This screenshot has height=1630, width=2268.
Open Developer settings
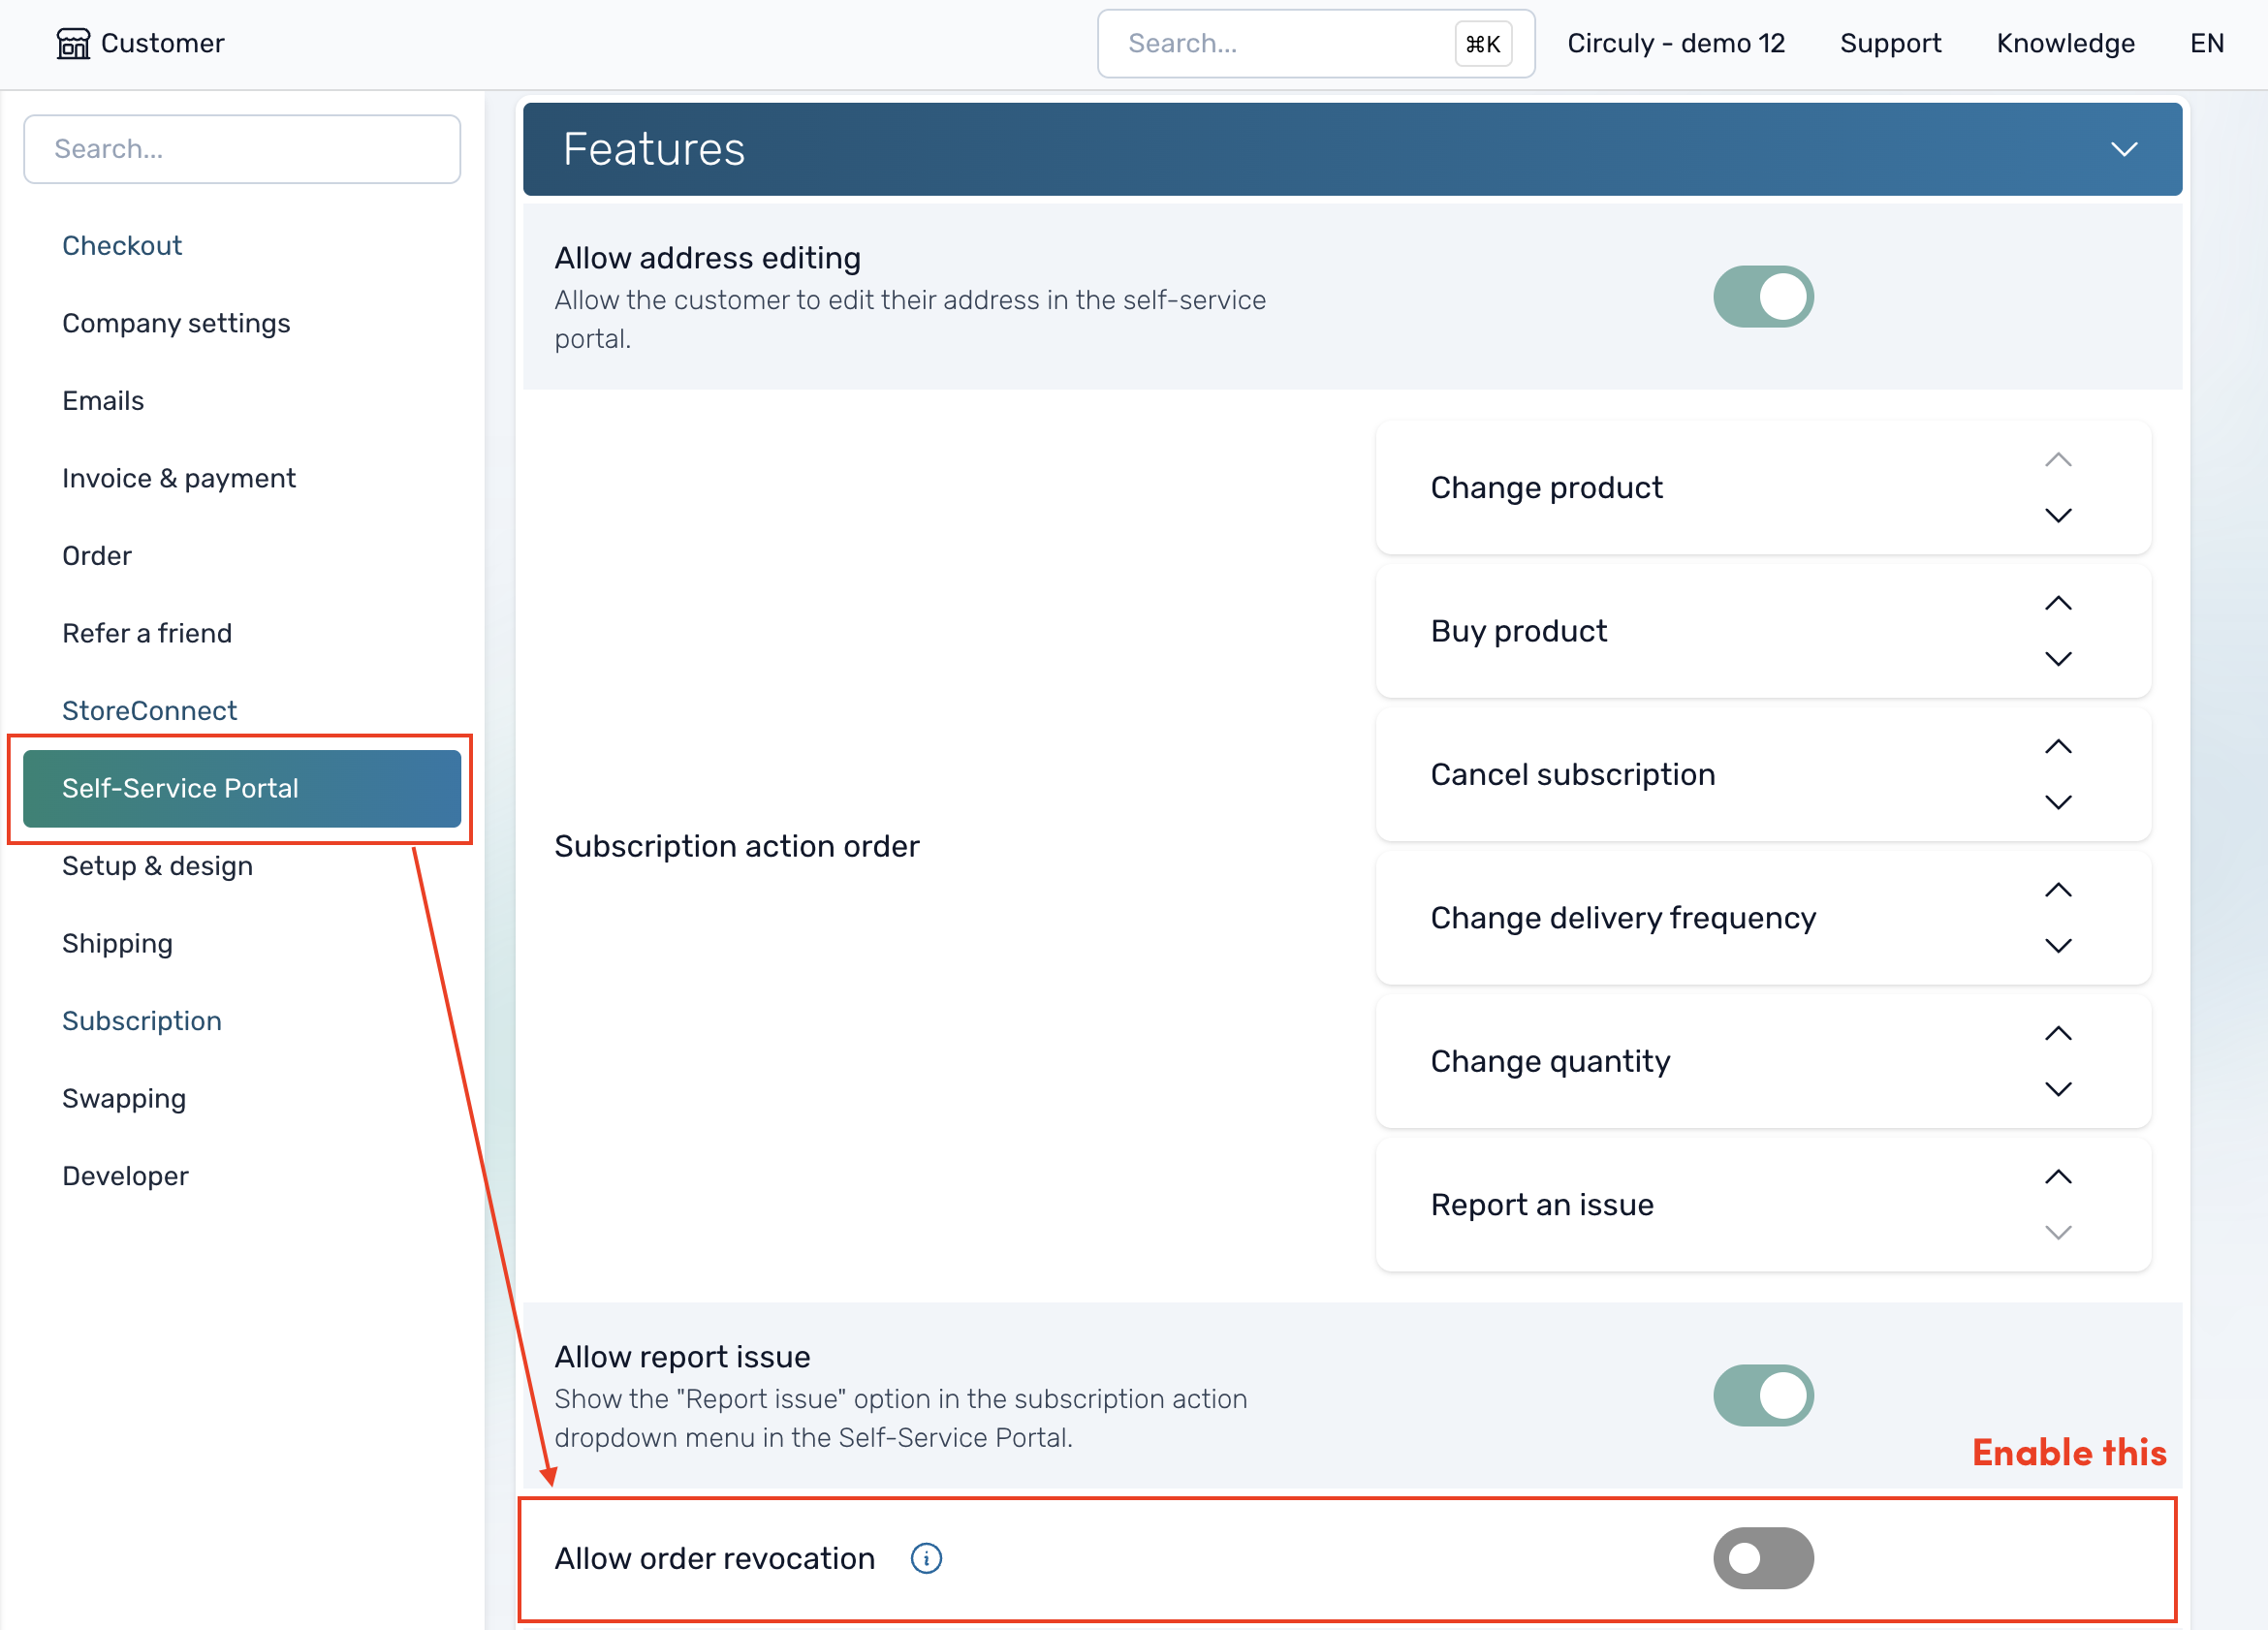point(125,1176)
